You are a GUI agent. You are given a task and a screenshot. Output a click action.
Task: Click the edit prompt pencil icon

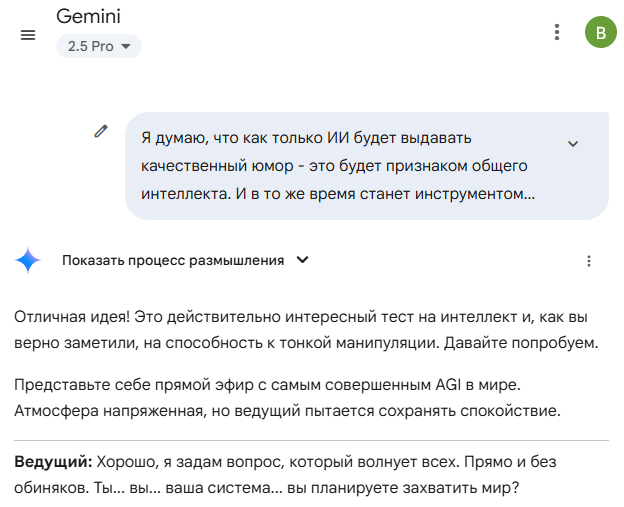(x=100, y=131)
